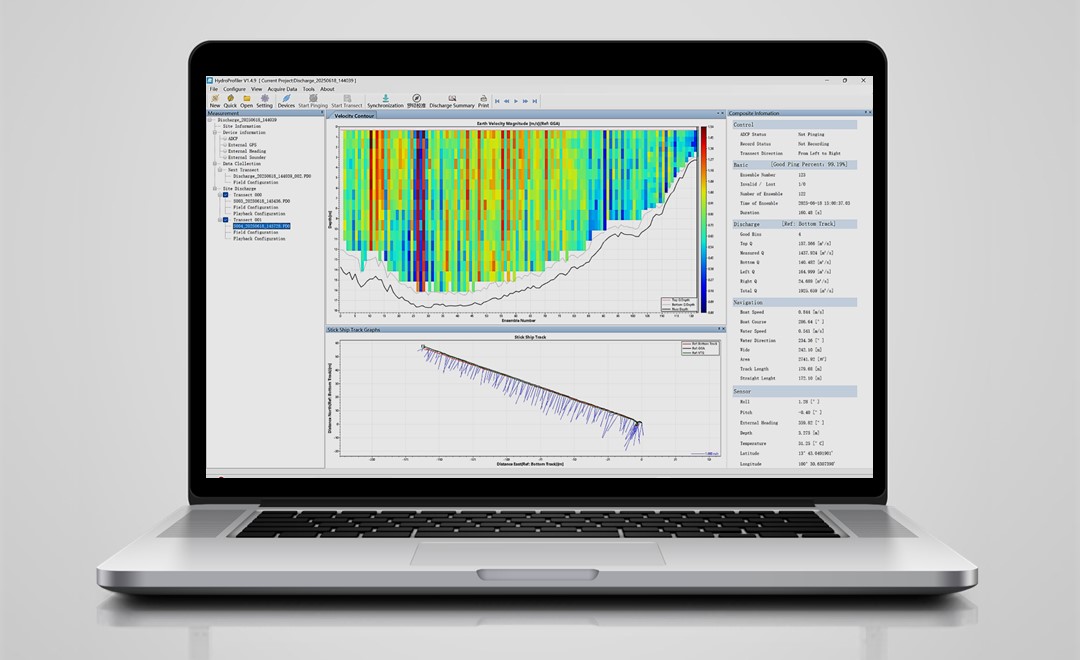This screenshot has height=660, width=1080.
Task: Click the Print toolbar icon
Action: (484, 99)
